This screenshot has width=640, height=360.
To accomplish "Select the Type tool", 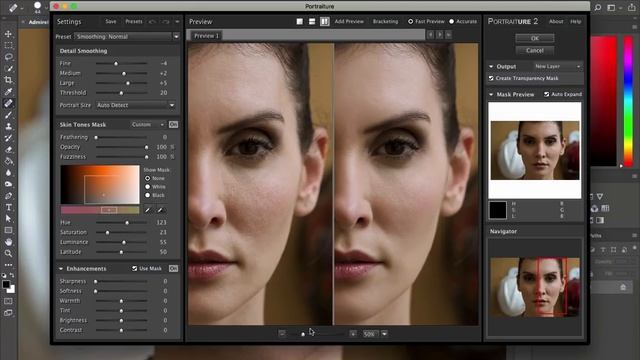I will pos(8,207).
